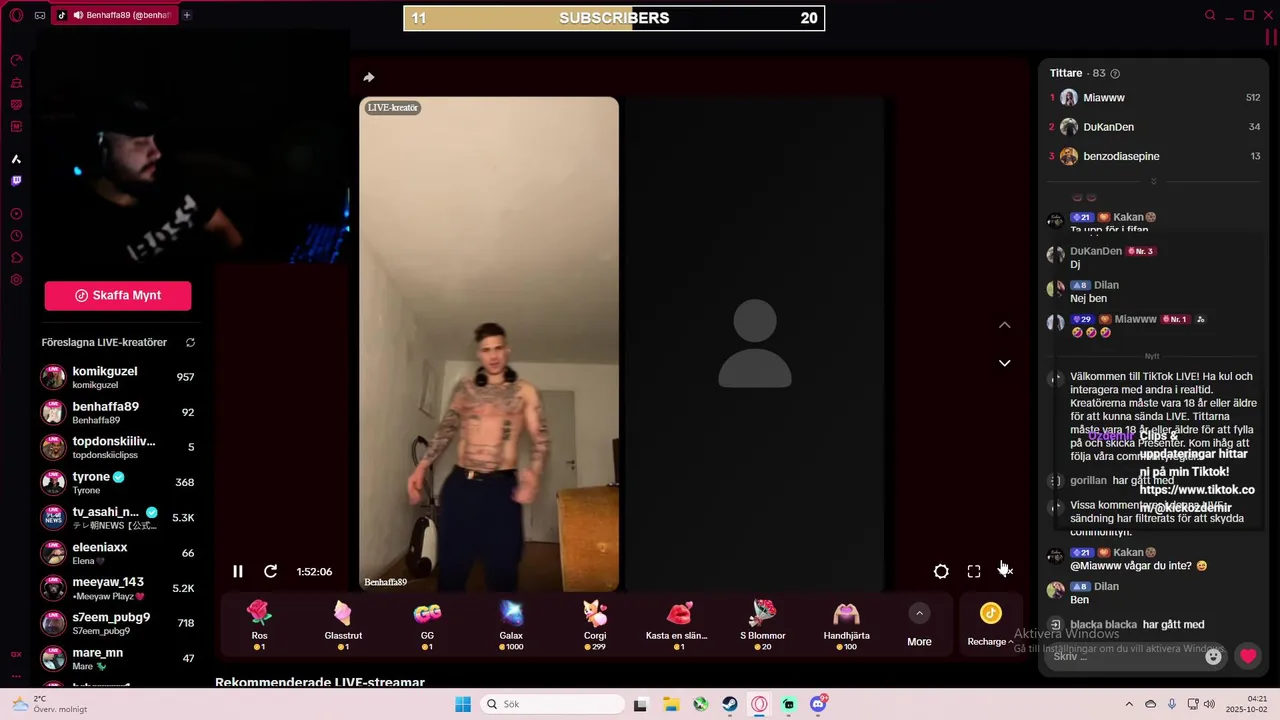Click Dilan's username on the 'Nej ben' message
Screen dimensions: 1280x720
point(1107,285)
